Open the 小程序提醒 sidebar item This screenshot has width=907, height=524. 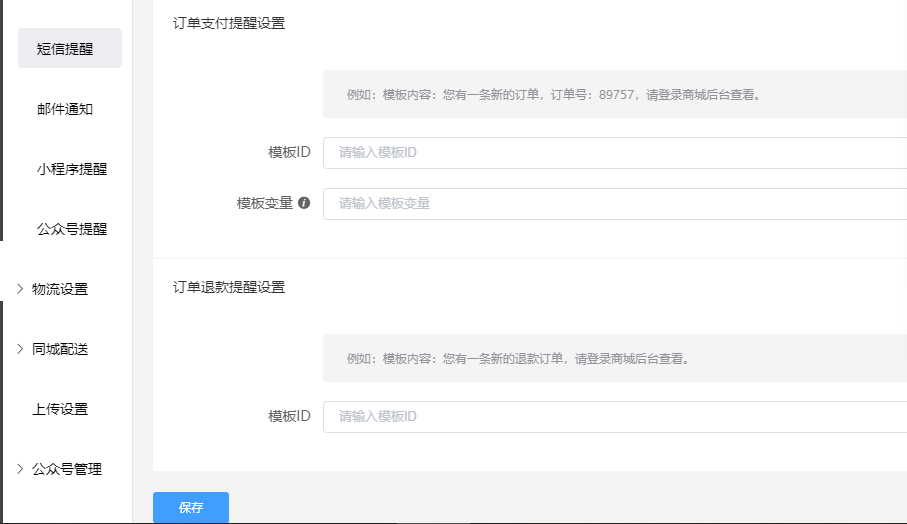[70, 169]
